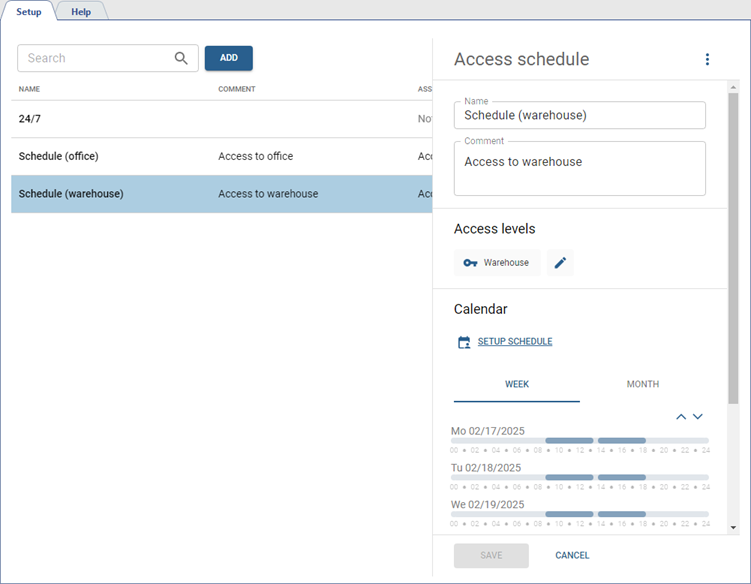Click the key icon on Warehouse chip
Image resolution: width=751 pixels, height=584 pixels.
click(471, 263)
